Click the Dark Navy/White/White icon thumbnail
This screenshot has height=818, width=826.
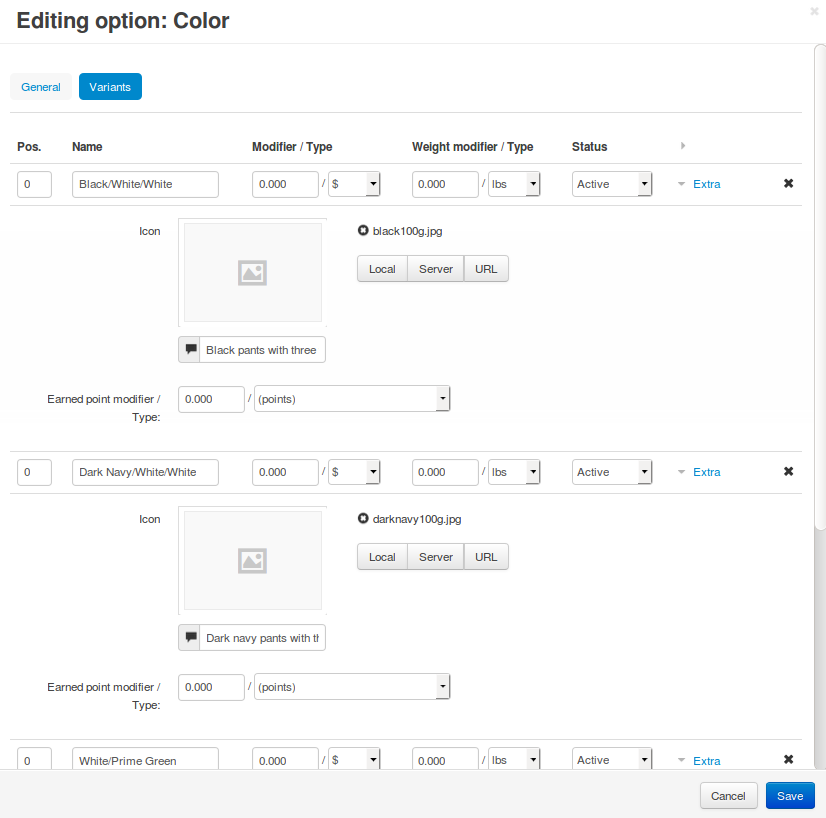[x=252, y=560]
